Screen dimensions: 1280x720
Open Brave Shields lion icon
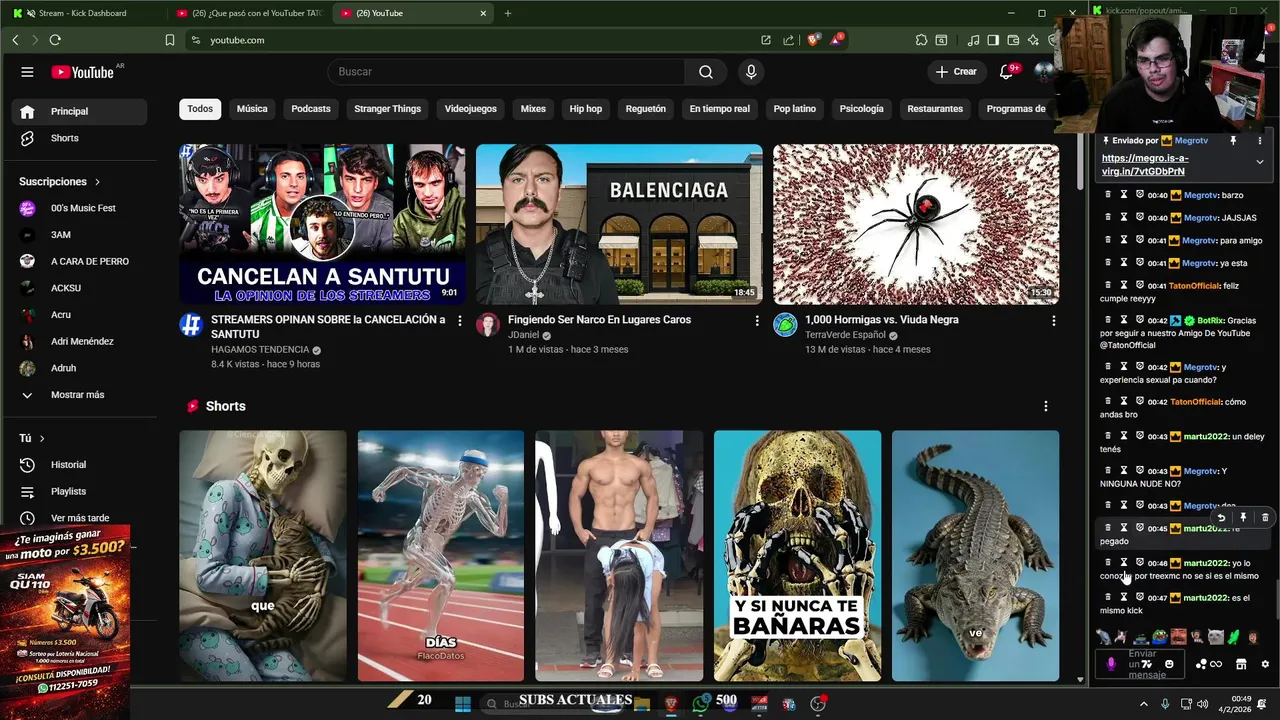click(x=814, y=40)
